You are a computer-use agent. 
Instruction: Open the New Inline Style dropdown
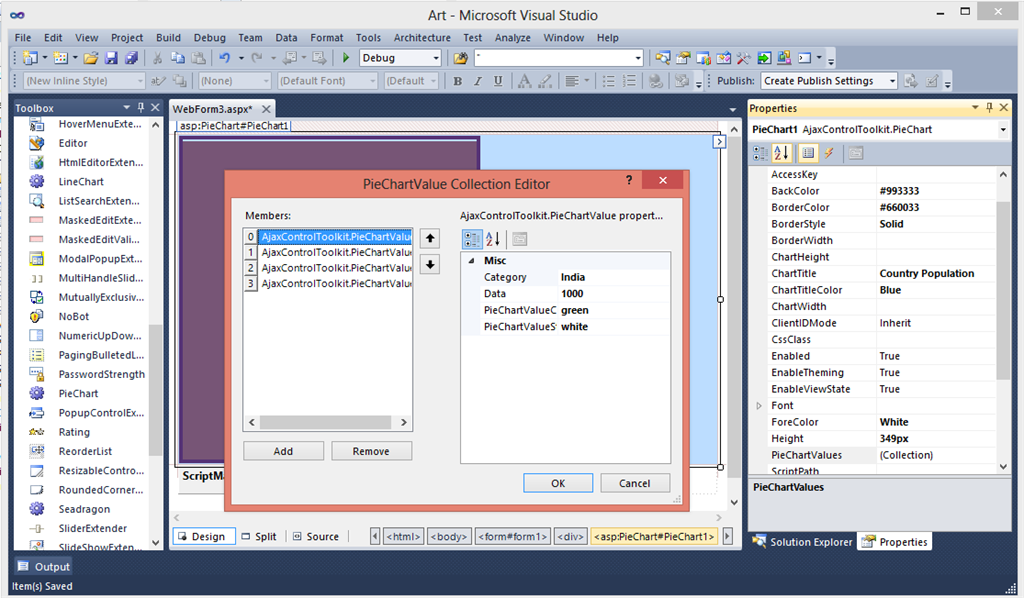pos(140,81)
